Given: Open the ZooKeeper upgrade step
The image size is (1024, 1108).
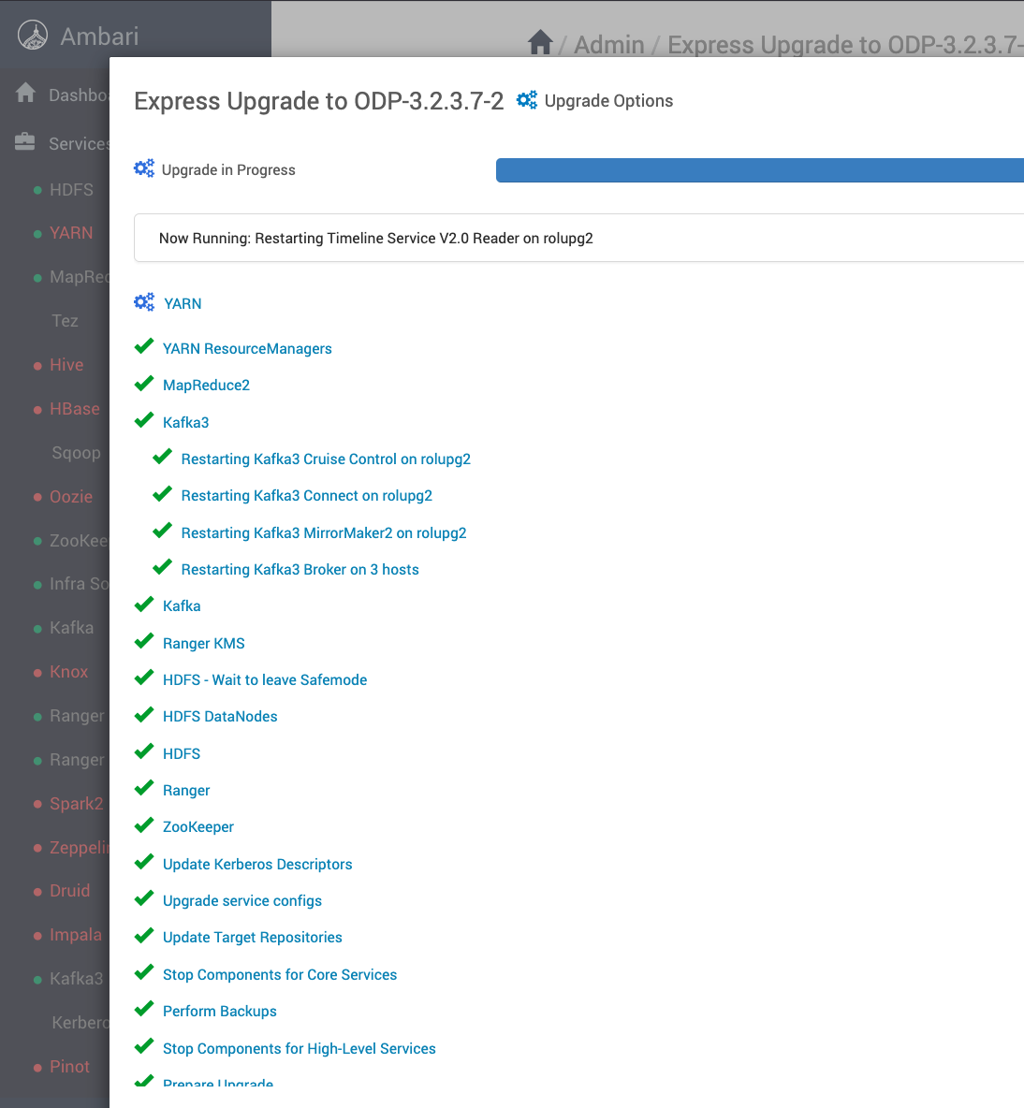Looking at the screenshot, I should click(198, 827).
